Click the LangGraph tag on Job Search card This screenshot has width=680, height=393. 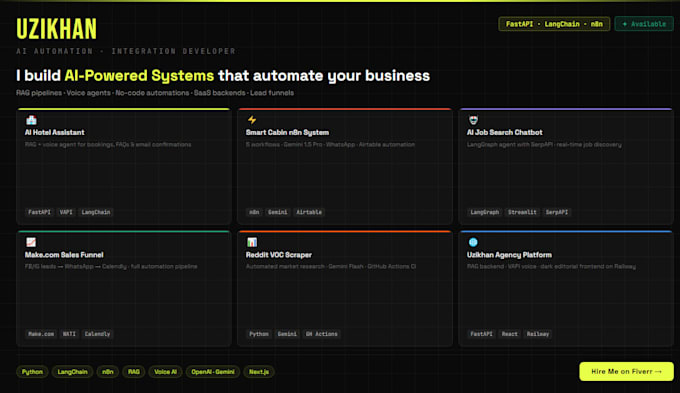click(x=485, y=212)
